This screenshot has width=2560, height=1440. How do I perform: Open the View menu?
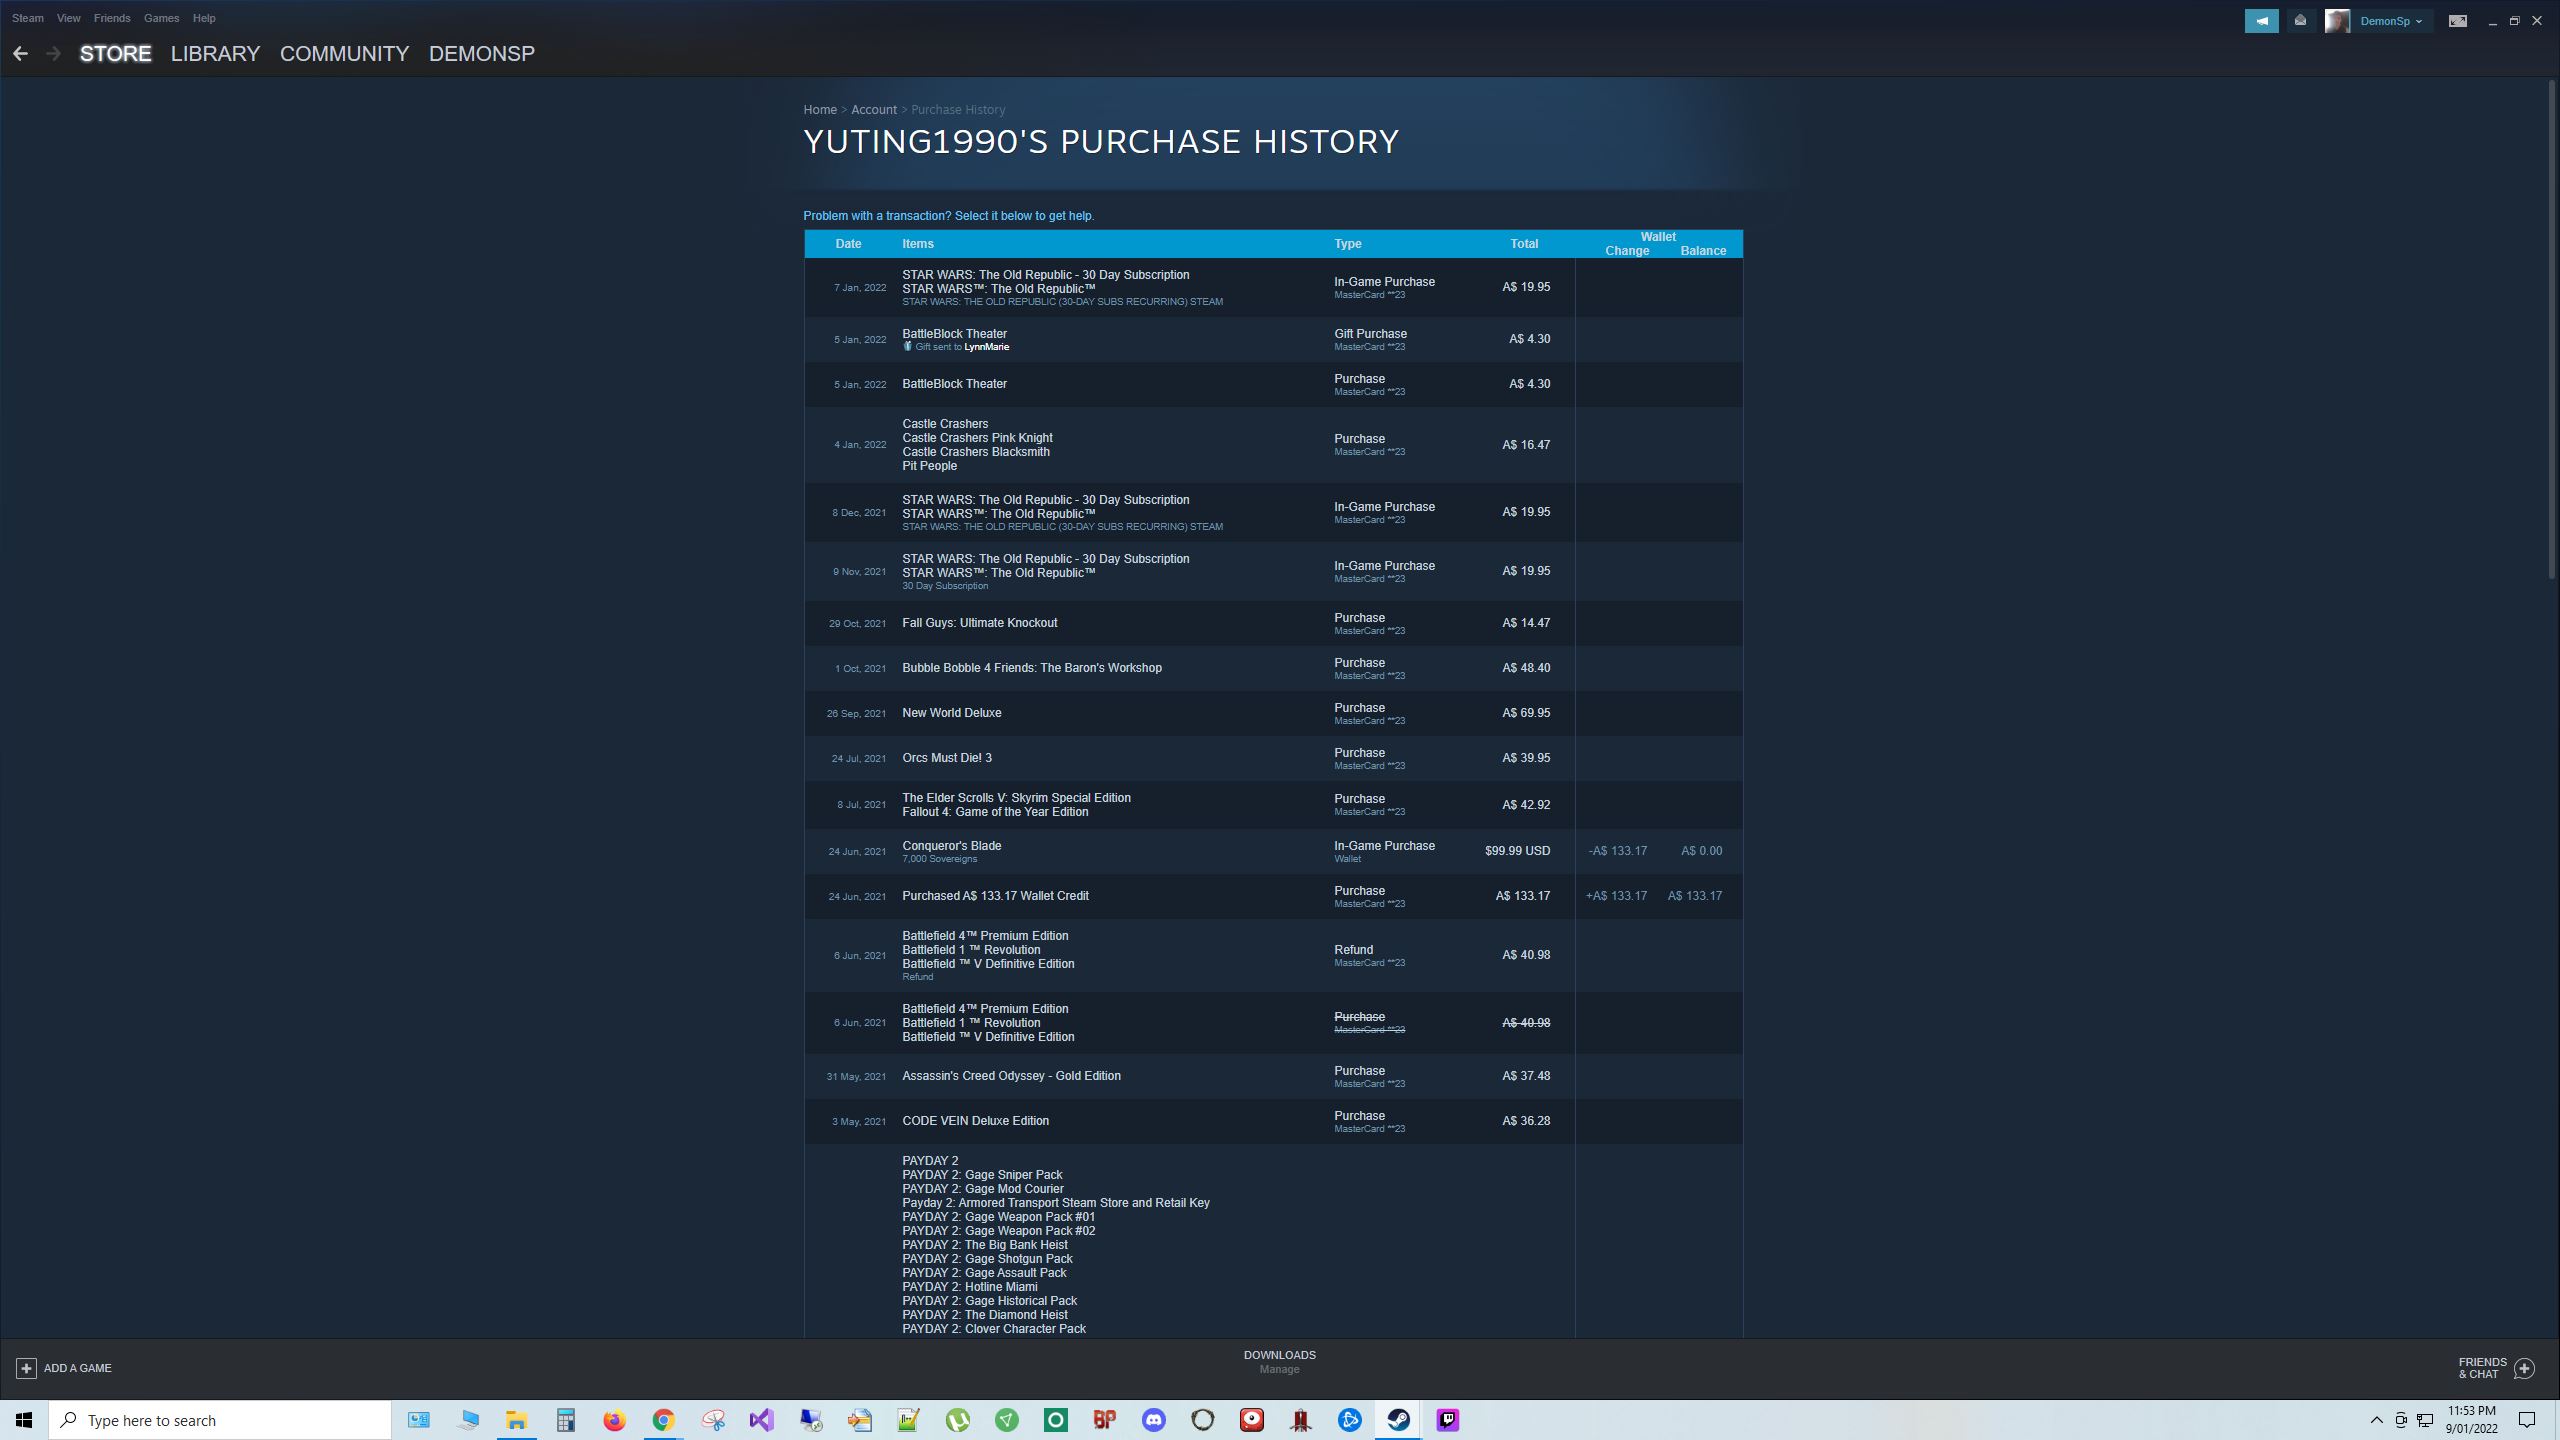(68, 18)
